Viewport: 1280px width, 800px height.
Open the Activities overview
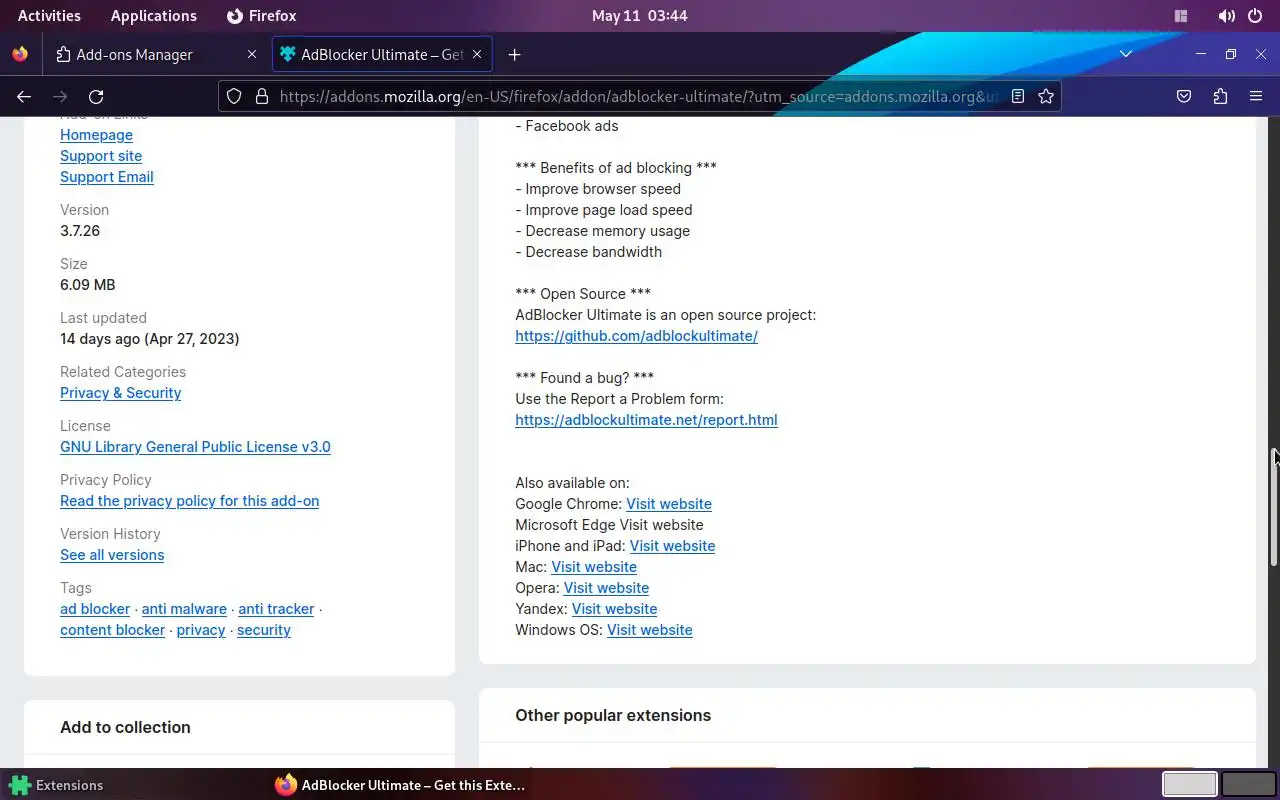49,16
